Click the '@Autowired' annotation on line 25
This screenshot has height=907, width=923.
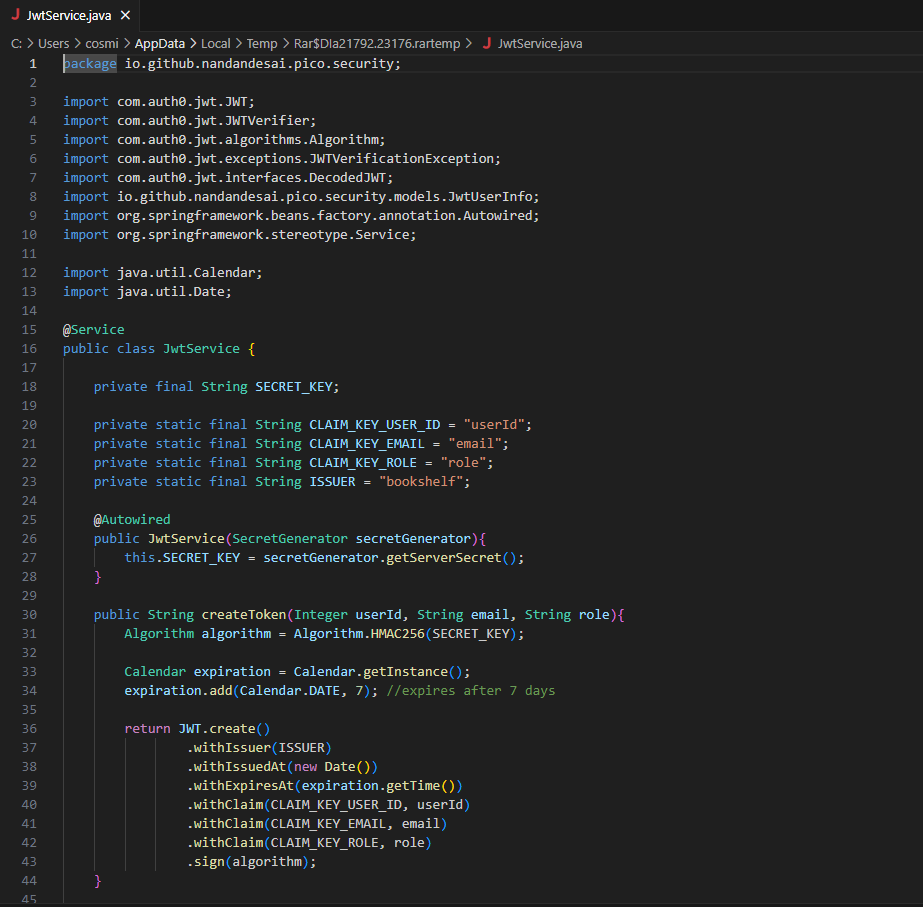click(x=132, y=520)
